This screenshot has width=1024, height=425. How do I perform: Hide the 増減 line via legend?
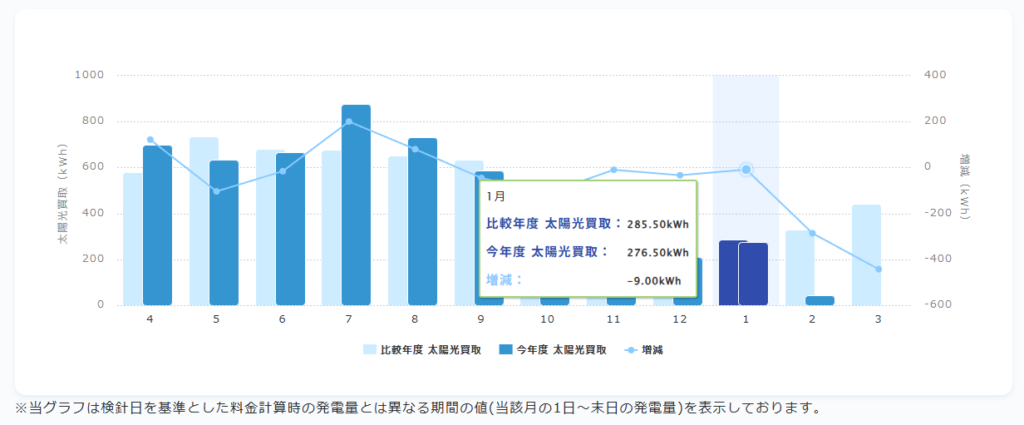coord(651,350)
